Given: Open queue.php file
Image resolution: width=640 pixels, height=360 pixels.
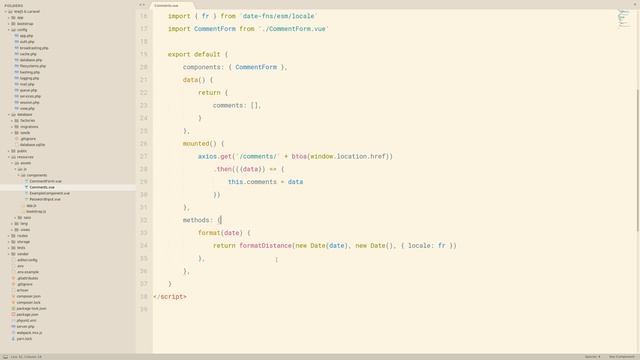Looking at the screenshot, I should [x=28, y=90].
